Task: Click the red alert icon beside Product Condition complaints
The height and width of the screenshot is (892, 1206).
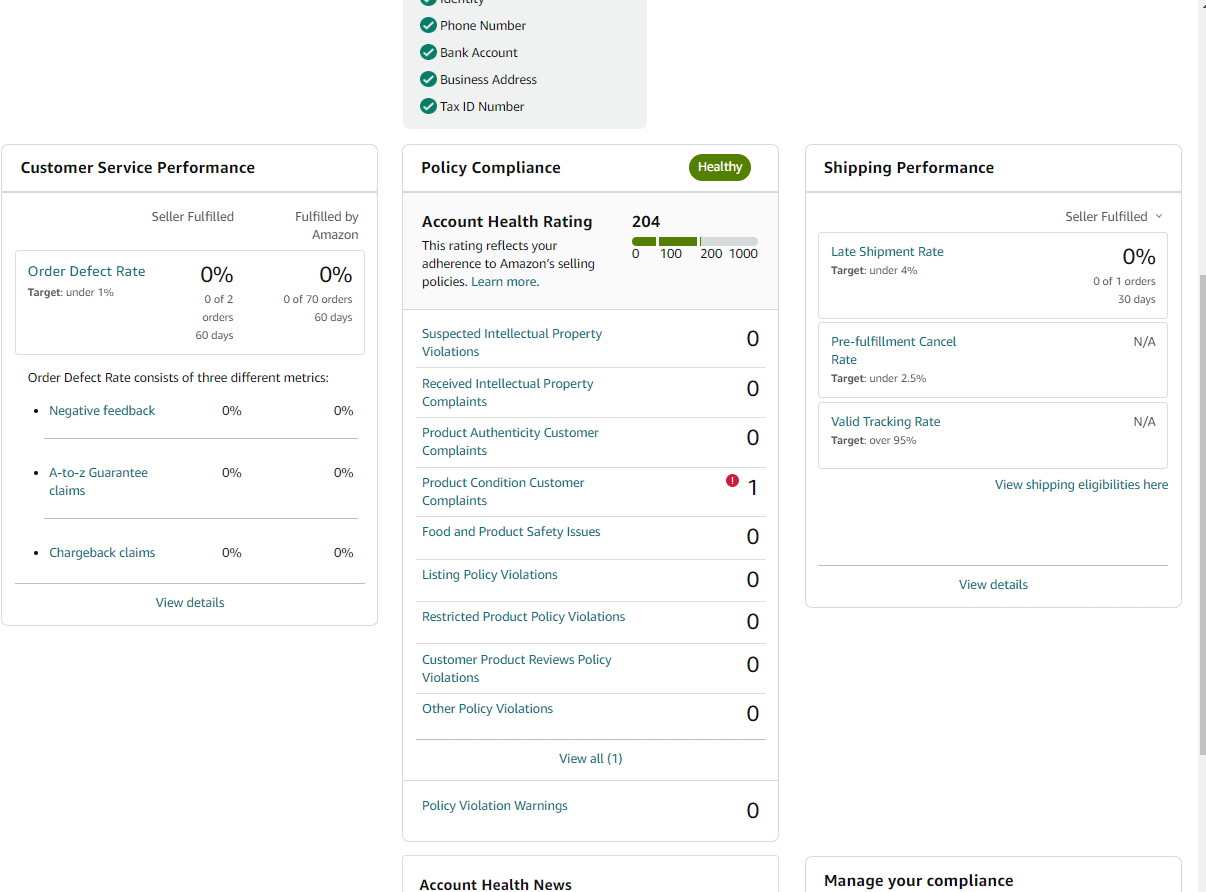Action: point(732,481)
